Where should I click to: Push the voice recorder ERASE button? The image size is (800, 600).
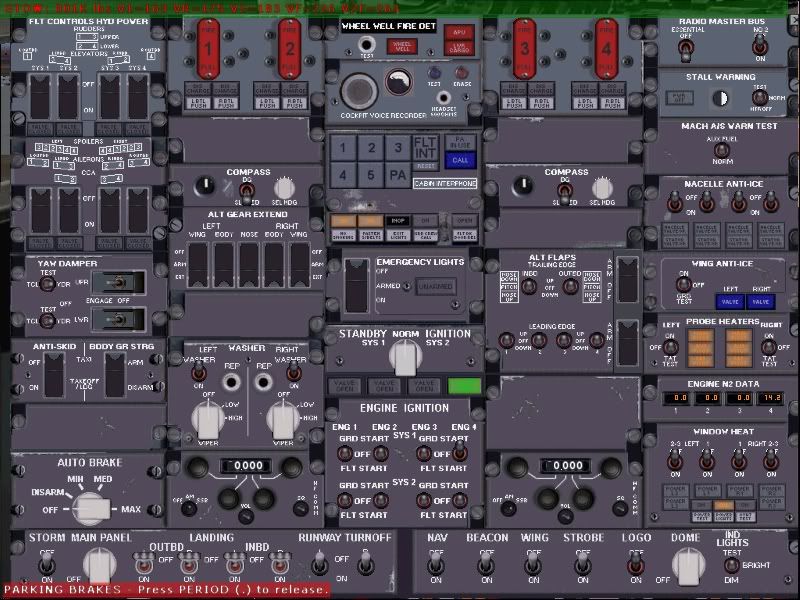click(x=462, y=72)
